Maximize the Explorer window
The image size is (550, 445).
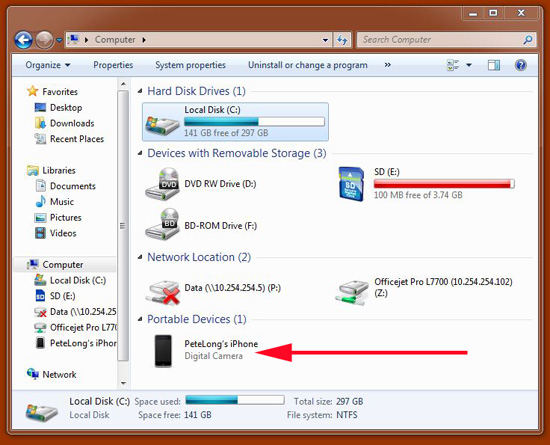tap(493, 13)
